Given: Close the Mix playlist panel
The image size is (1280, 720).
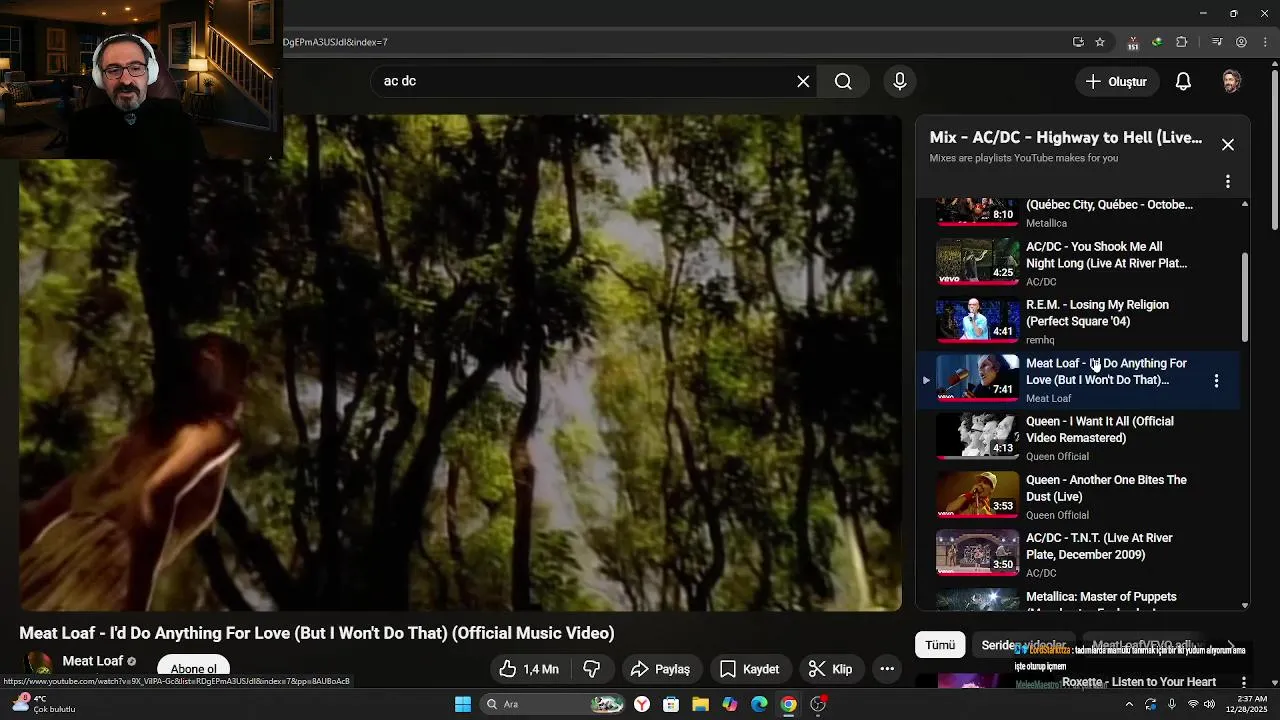Looking at the screenshot, I should (1228, 145).
